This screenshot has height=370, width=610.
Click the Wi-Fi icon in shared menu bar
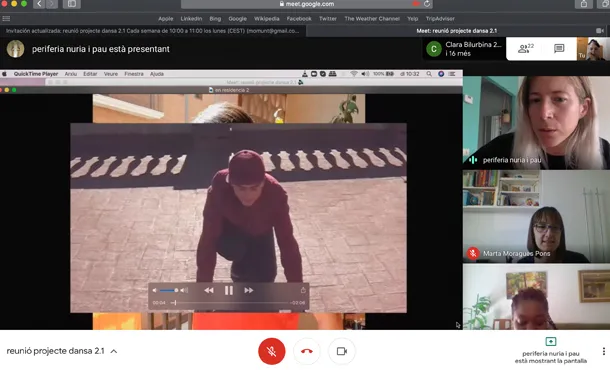[353, 74]
